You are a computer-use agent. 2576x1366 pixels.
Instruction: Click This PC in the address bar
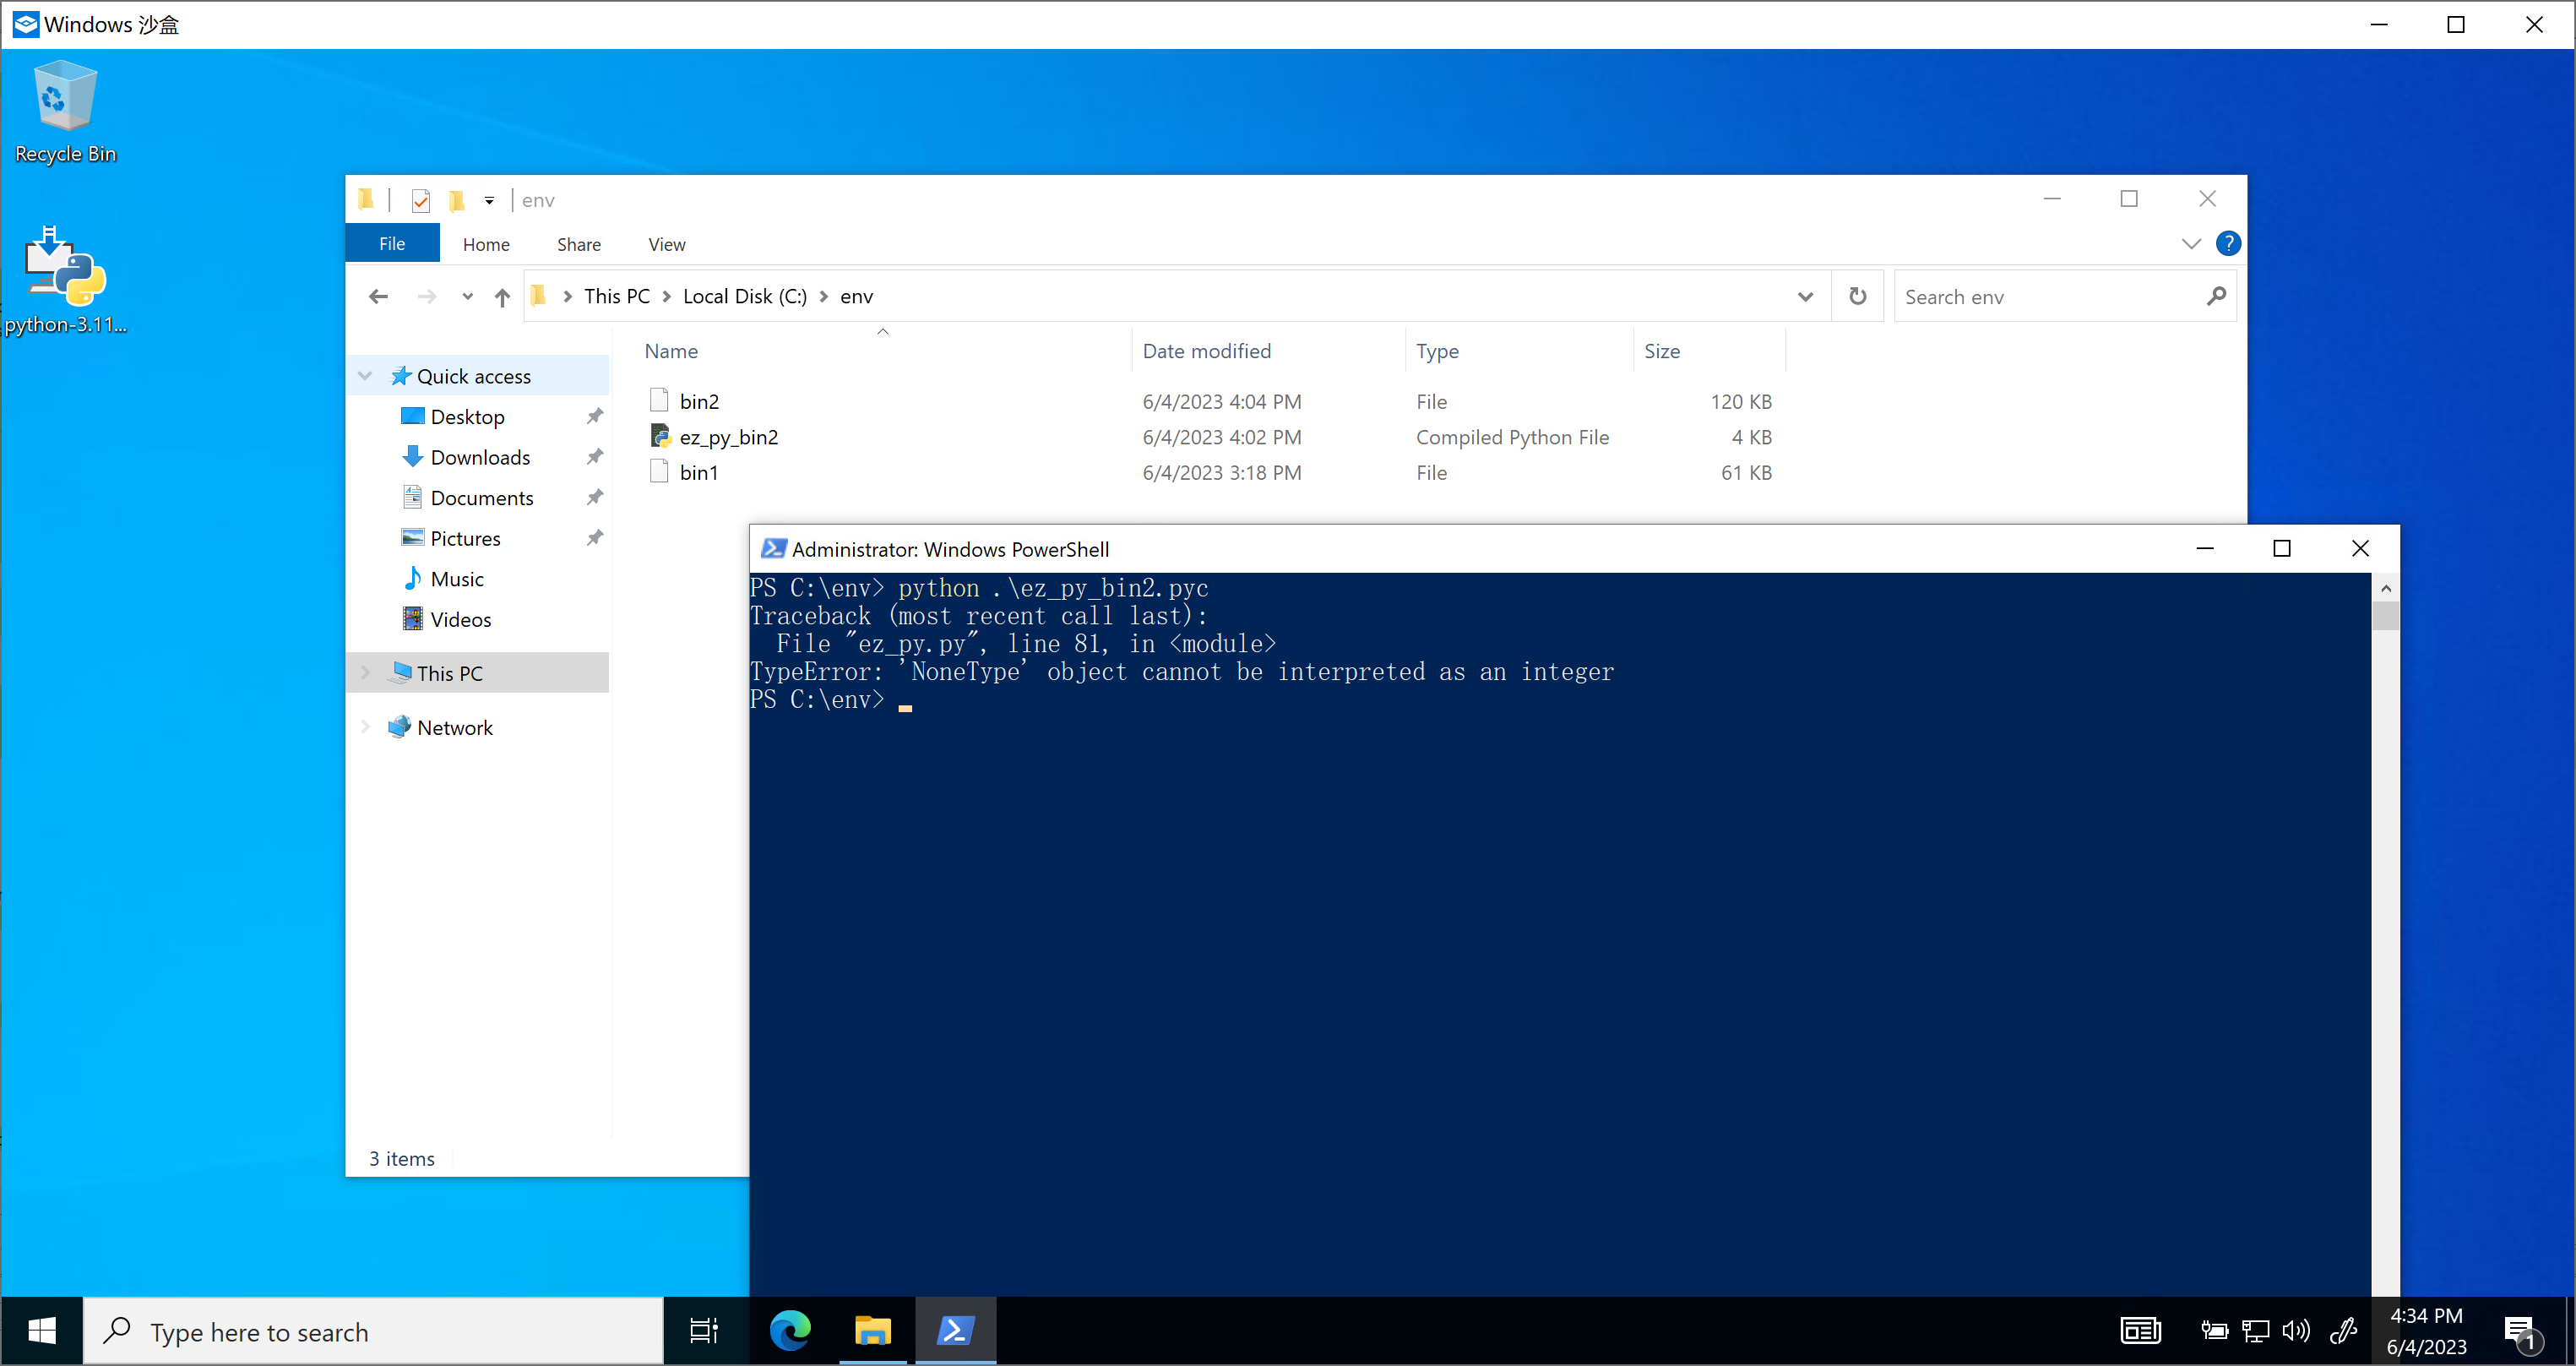617,296
